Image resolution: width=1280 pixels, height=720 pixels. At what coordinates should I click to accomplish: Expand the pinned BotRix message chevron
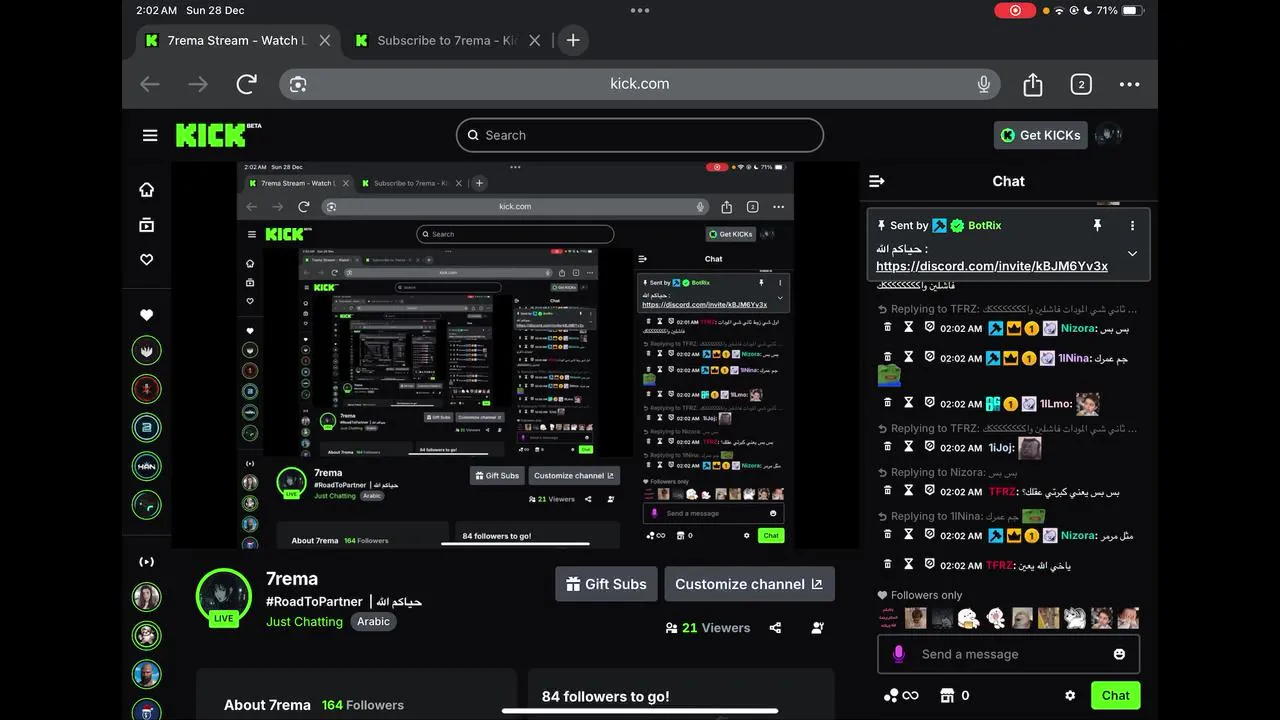tap(1132, 253)
